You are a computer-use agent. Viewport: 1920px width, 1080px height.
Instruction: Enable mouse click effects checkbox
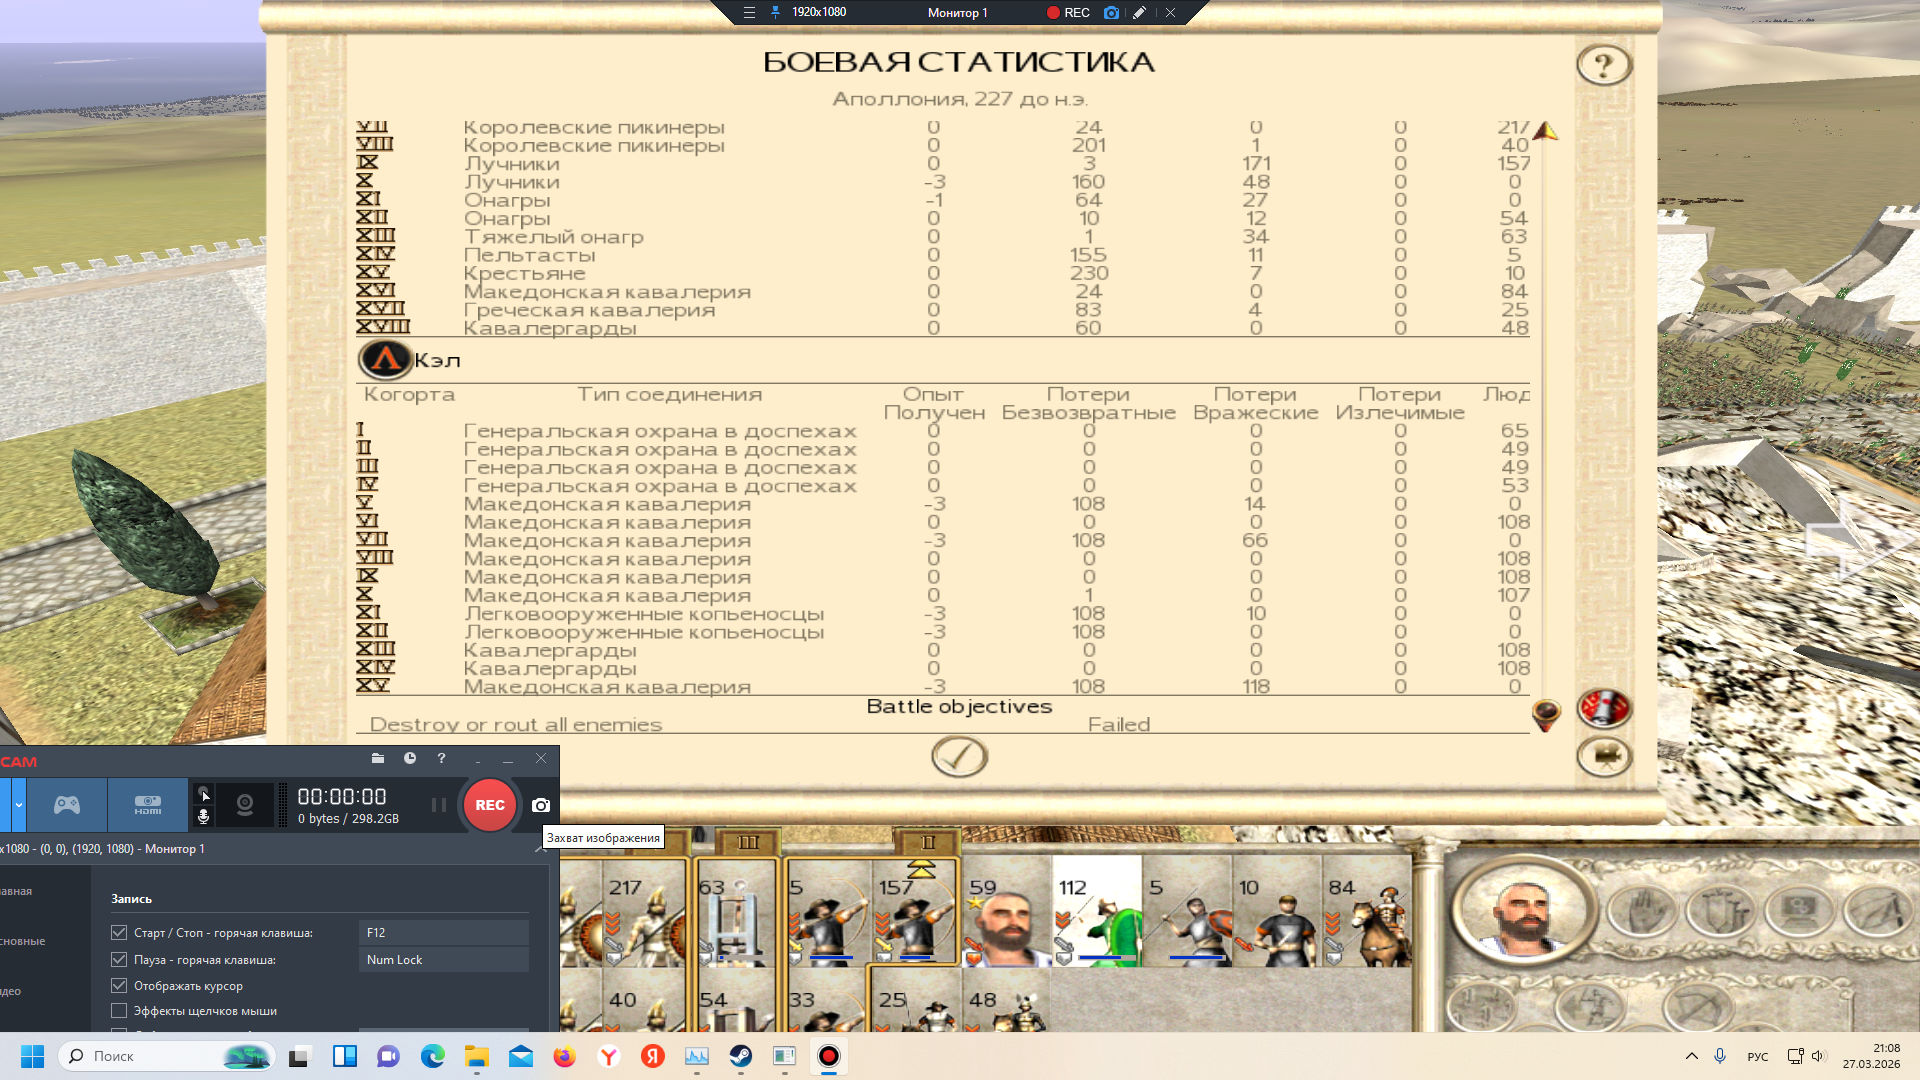coord(119,1011)
